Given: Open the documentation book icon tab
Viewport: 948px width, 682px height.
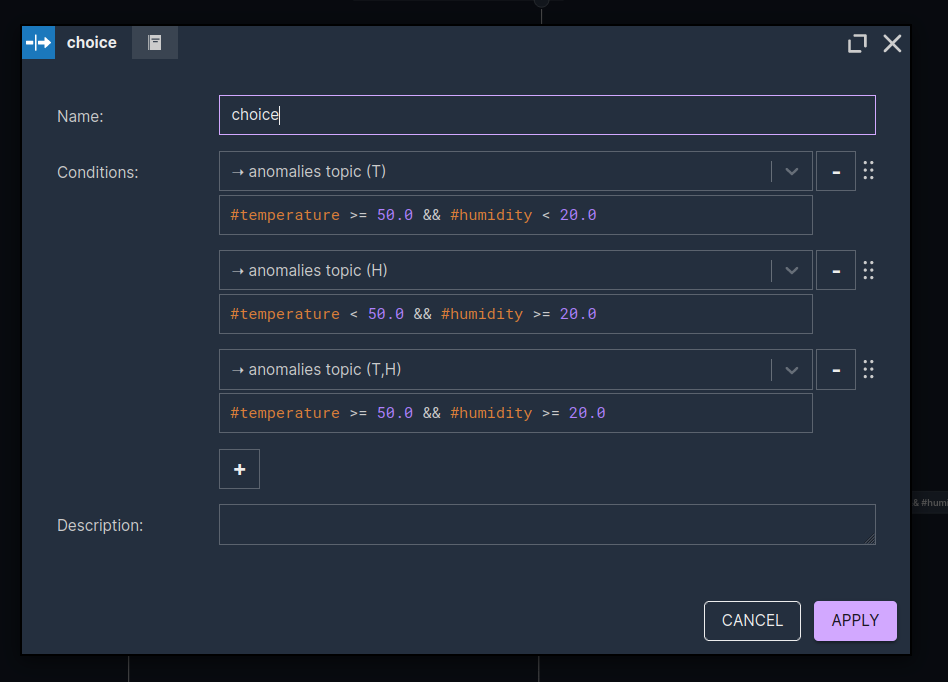Looking at the screenshot, I should 155,42.
